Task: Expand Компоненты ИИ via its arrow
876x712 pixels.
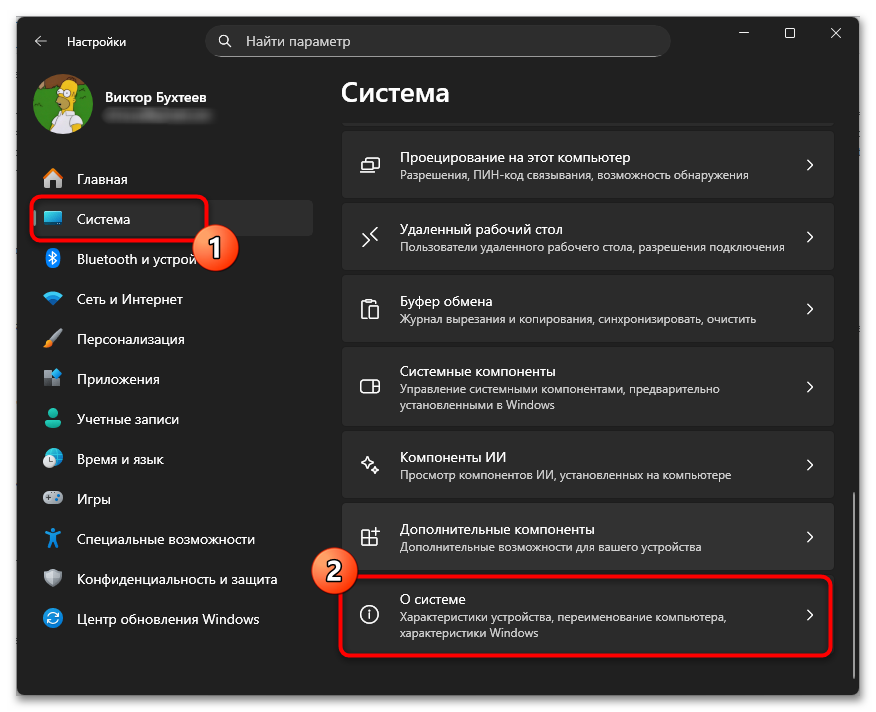Action: [x=810, y=465]
